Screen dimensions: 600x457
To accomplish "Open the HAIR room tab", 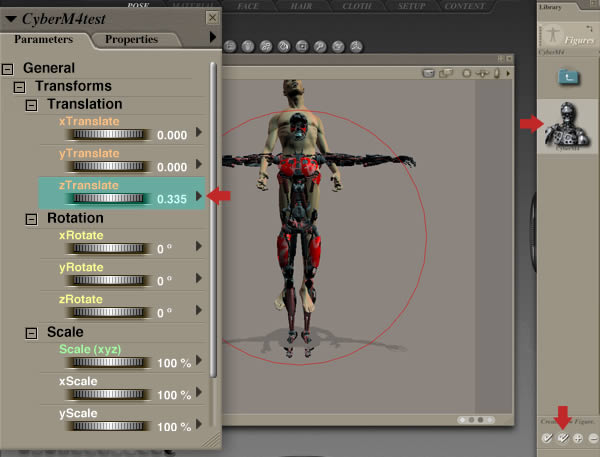I will (x=301, y=6).
